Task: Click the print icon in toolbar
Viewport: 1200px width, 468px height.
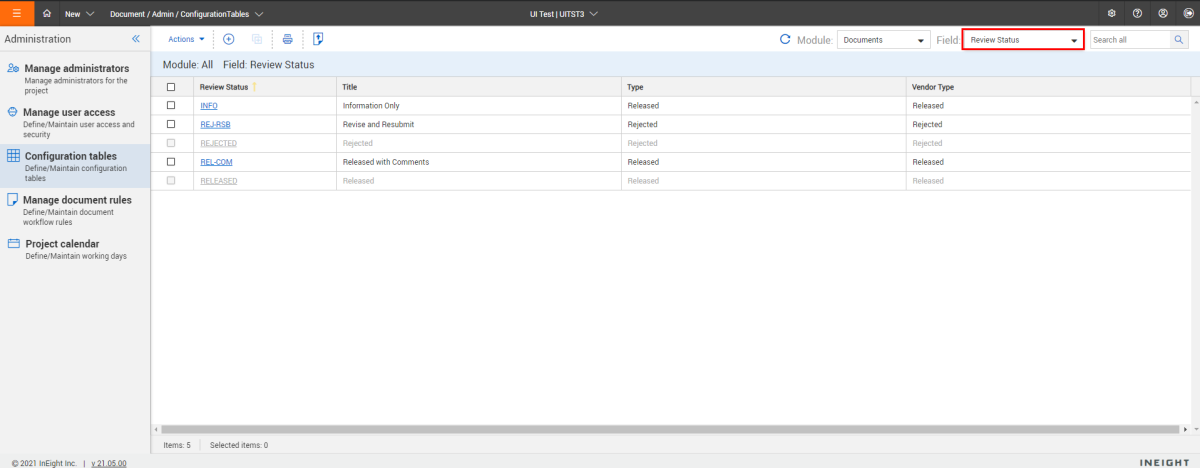Action: (x=287, y=39)
